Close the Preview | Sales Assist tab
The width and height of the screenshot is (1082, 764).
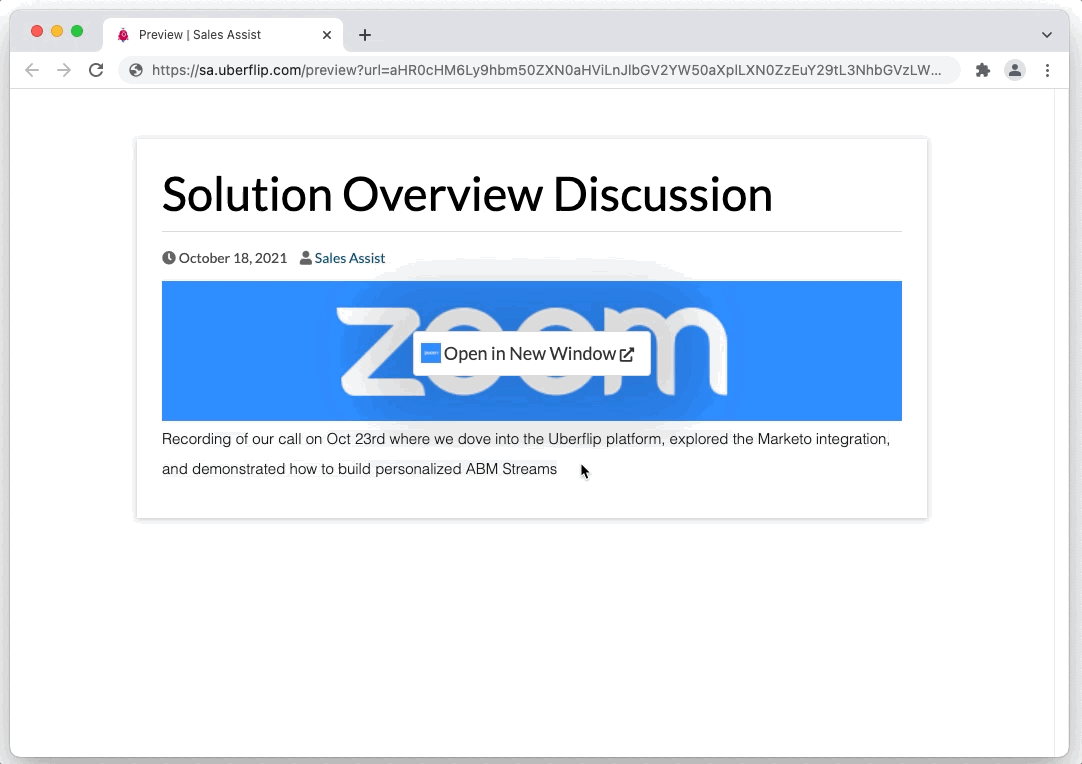pyautogui.click(x=327, y=35)
